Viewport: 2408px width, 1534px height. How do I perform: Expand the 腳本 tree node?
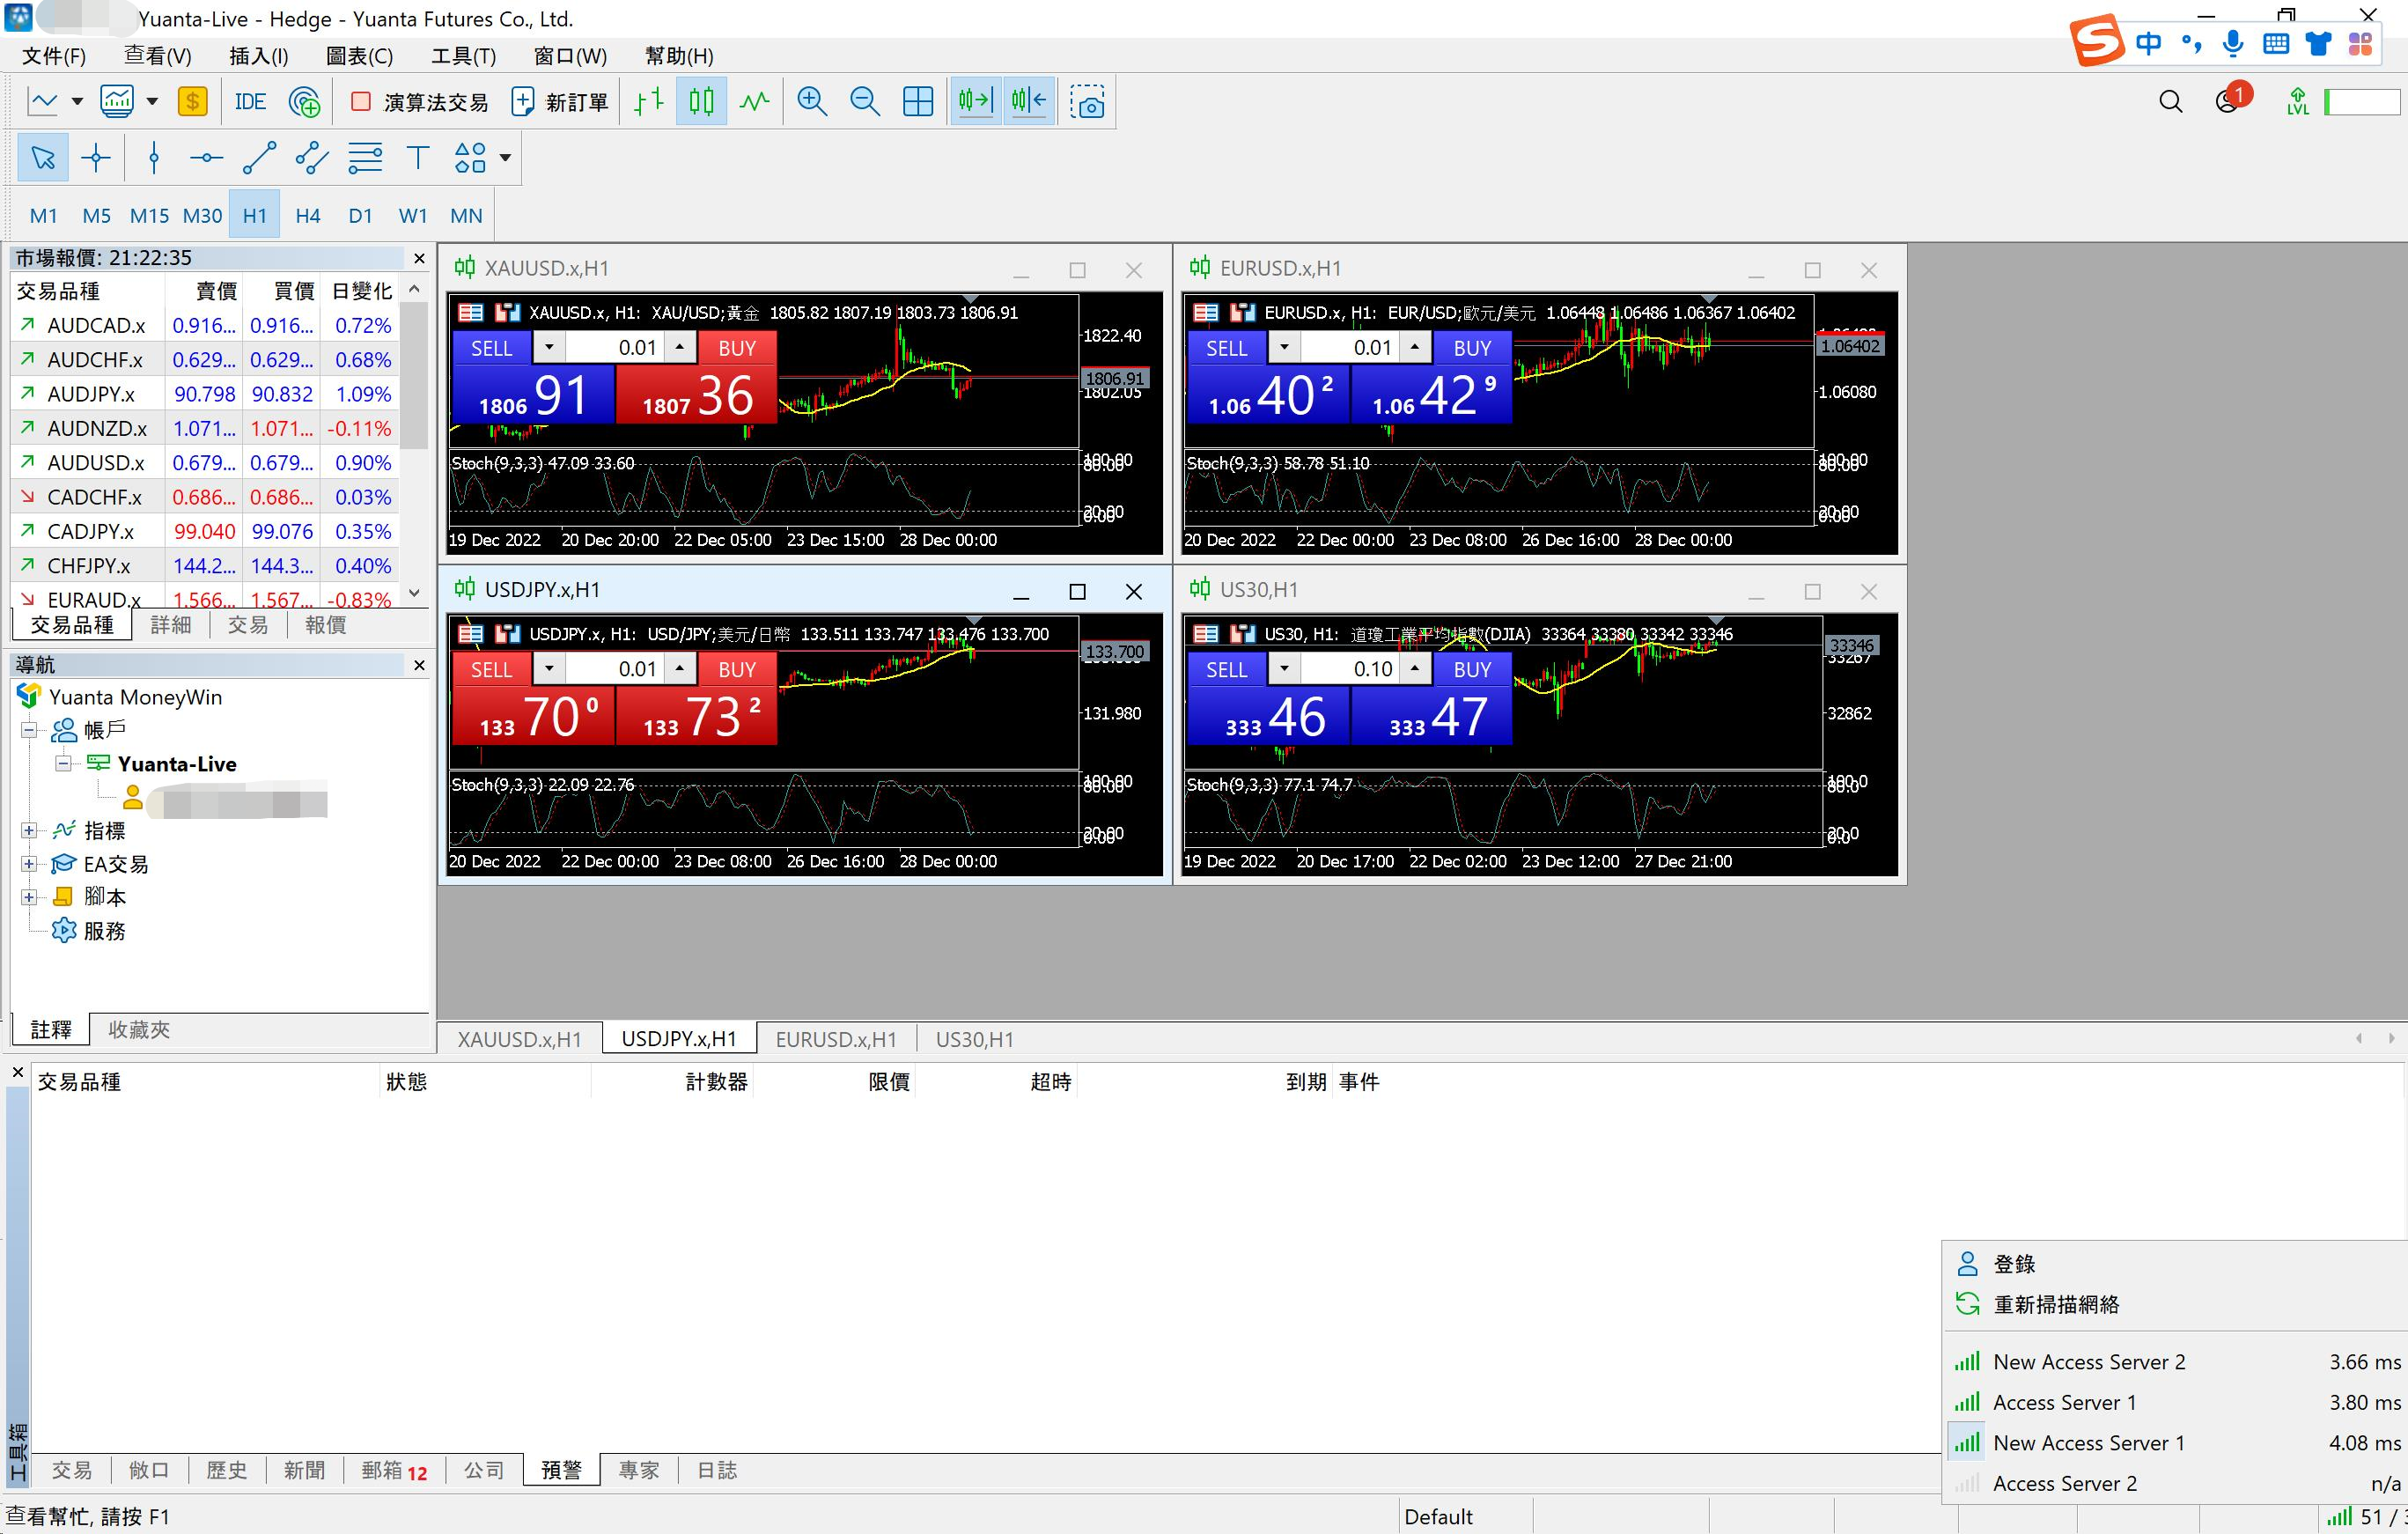[x=30, y=897]
